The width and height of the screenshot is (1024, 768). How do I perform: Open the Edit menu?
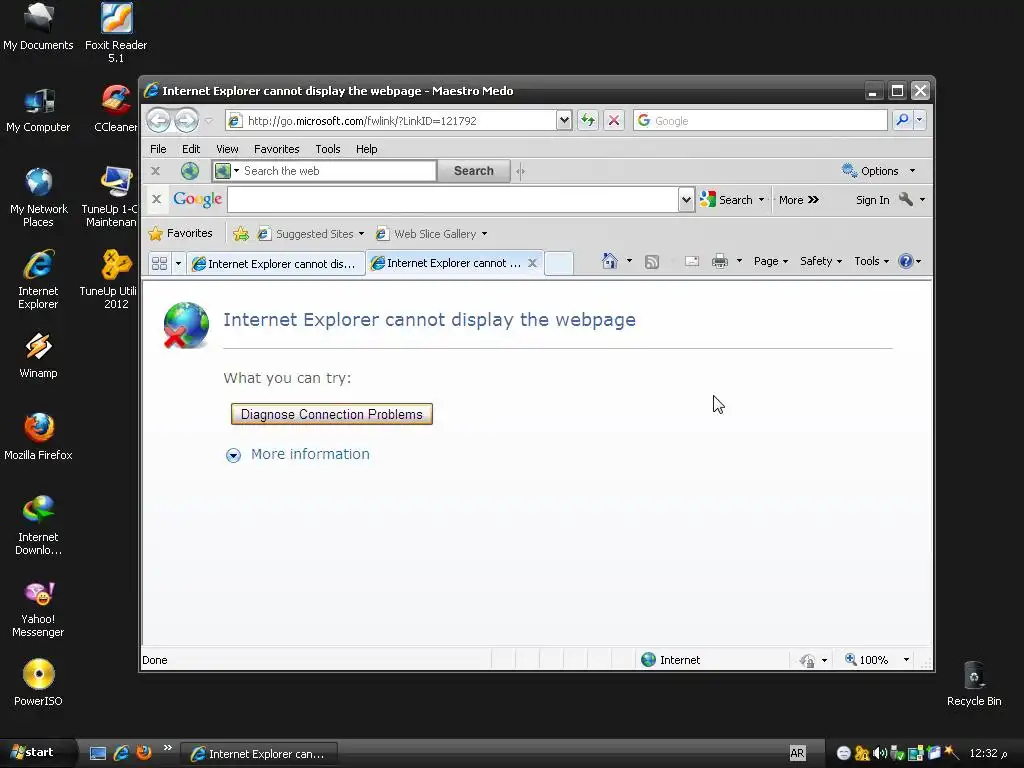pos(191,149)
